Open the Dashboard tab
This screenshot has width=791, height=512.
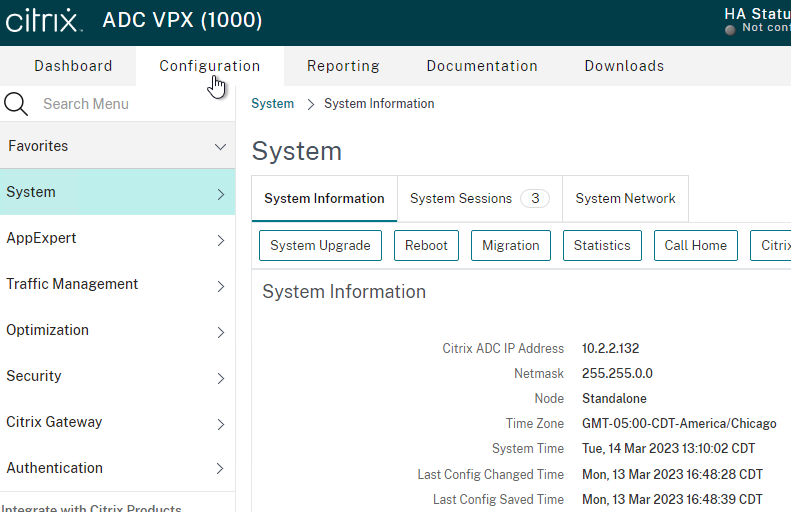tap(73, 66)
